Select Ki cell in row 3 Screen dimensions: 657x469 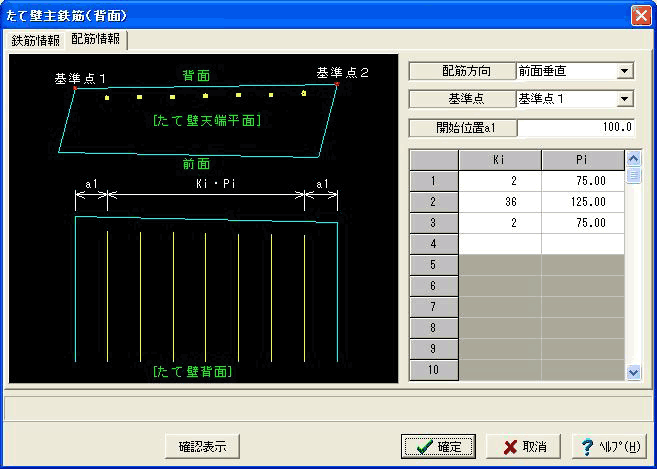tap(500, 223)
